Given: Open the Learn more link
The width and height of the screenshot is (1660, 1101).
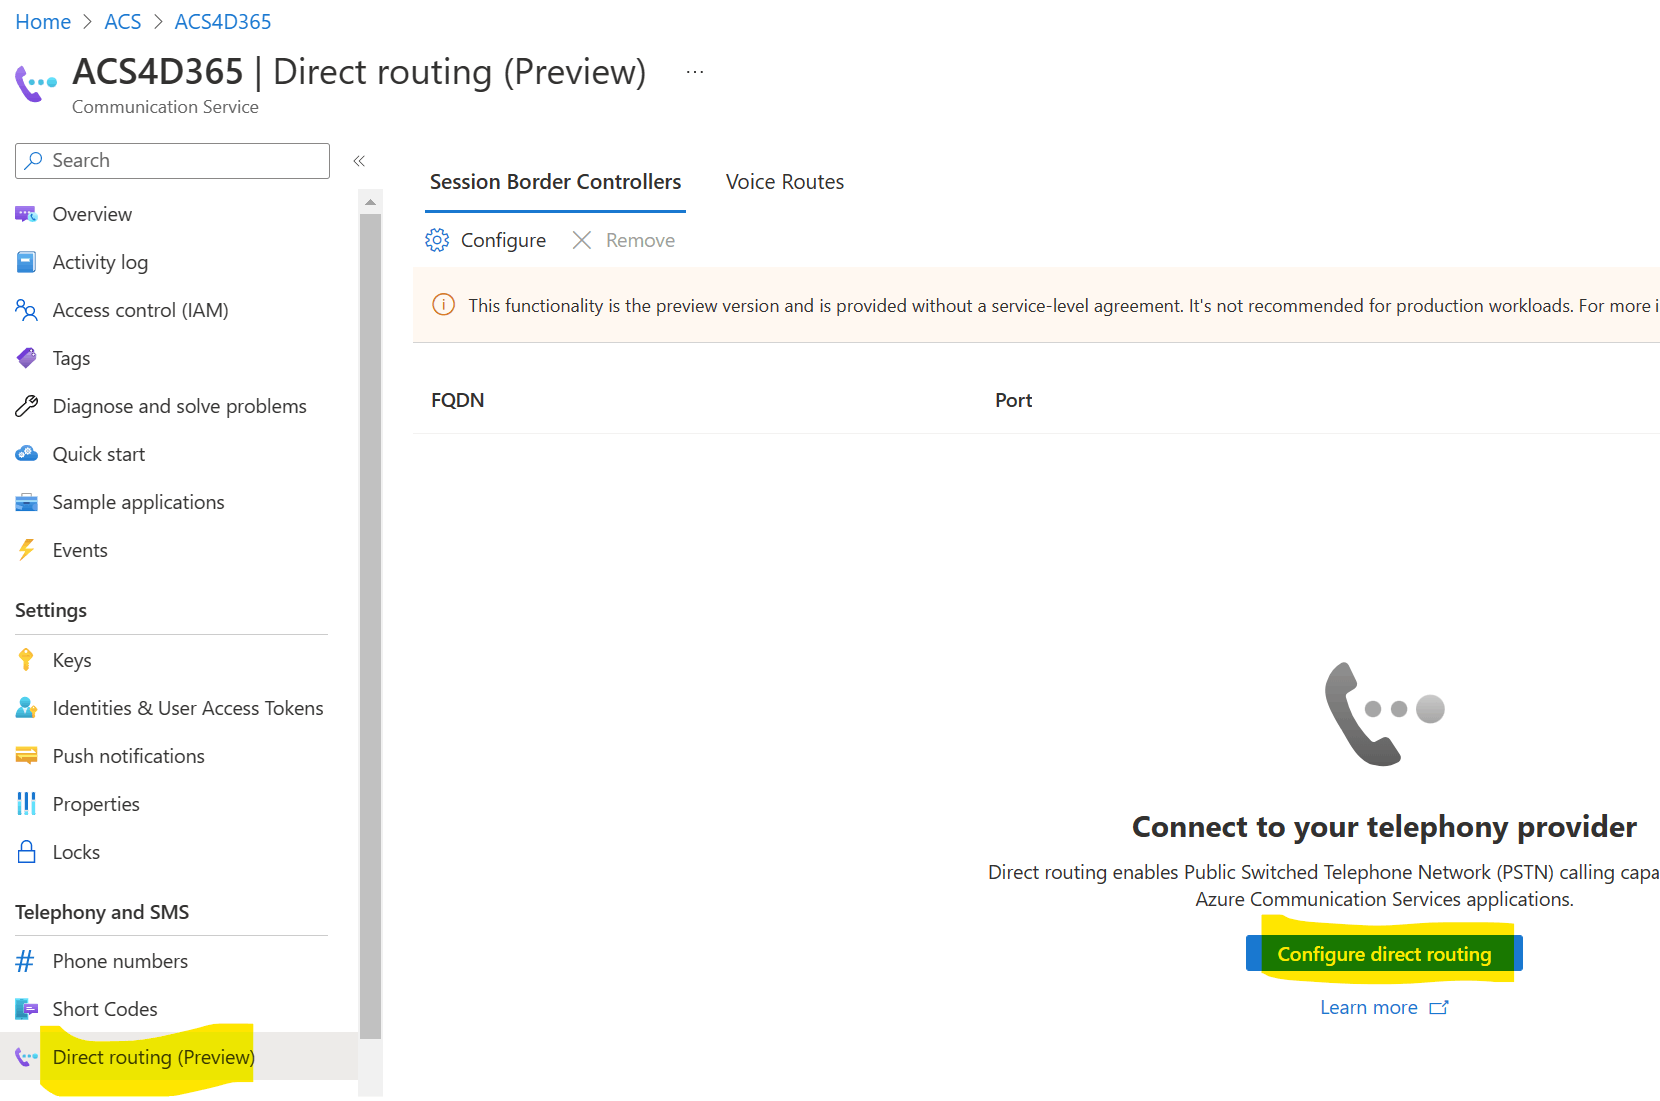Looking at the screenshot, I should (x=1369, y=1007).
